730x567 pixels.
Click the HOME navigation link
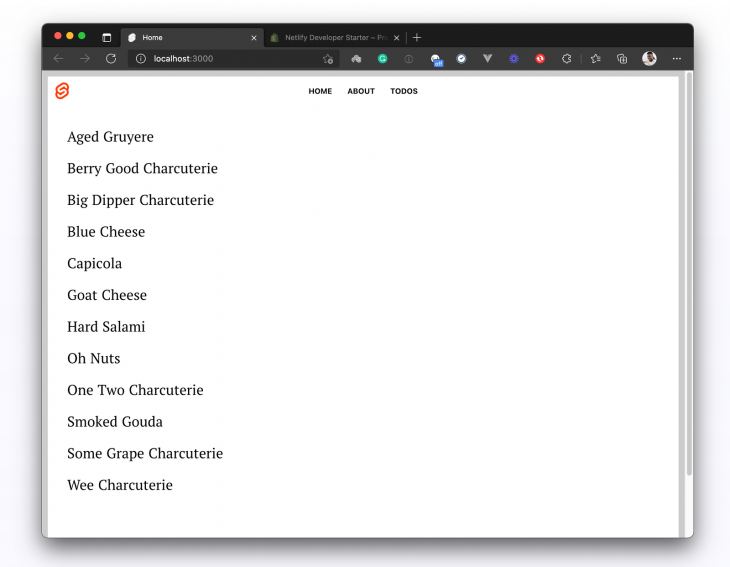coord(320,91)
